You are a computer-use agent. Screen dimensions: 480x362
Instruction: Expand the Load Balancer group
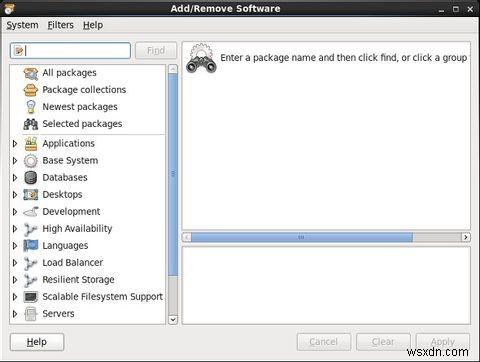[15, 263]
